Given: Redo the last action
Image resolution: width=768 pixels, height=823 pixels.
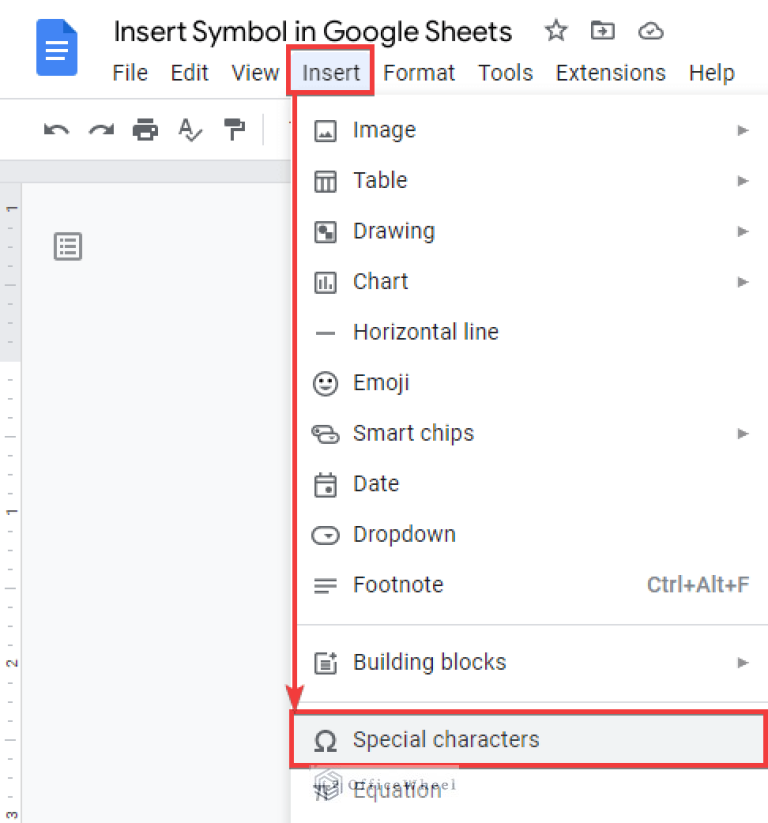Looking at the screenshot, I should pyautogui.click(x=101, y=130).
